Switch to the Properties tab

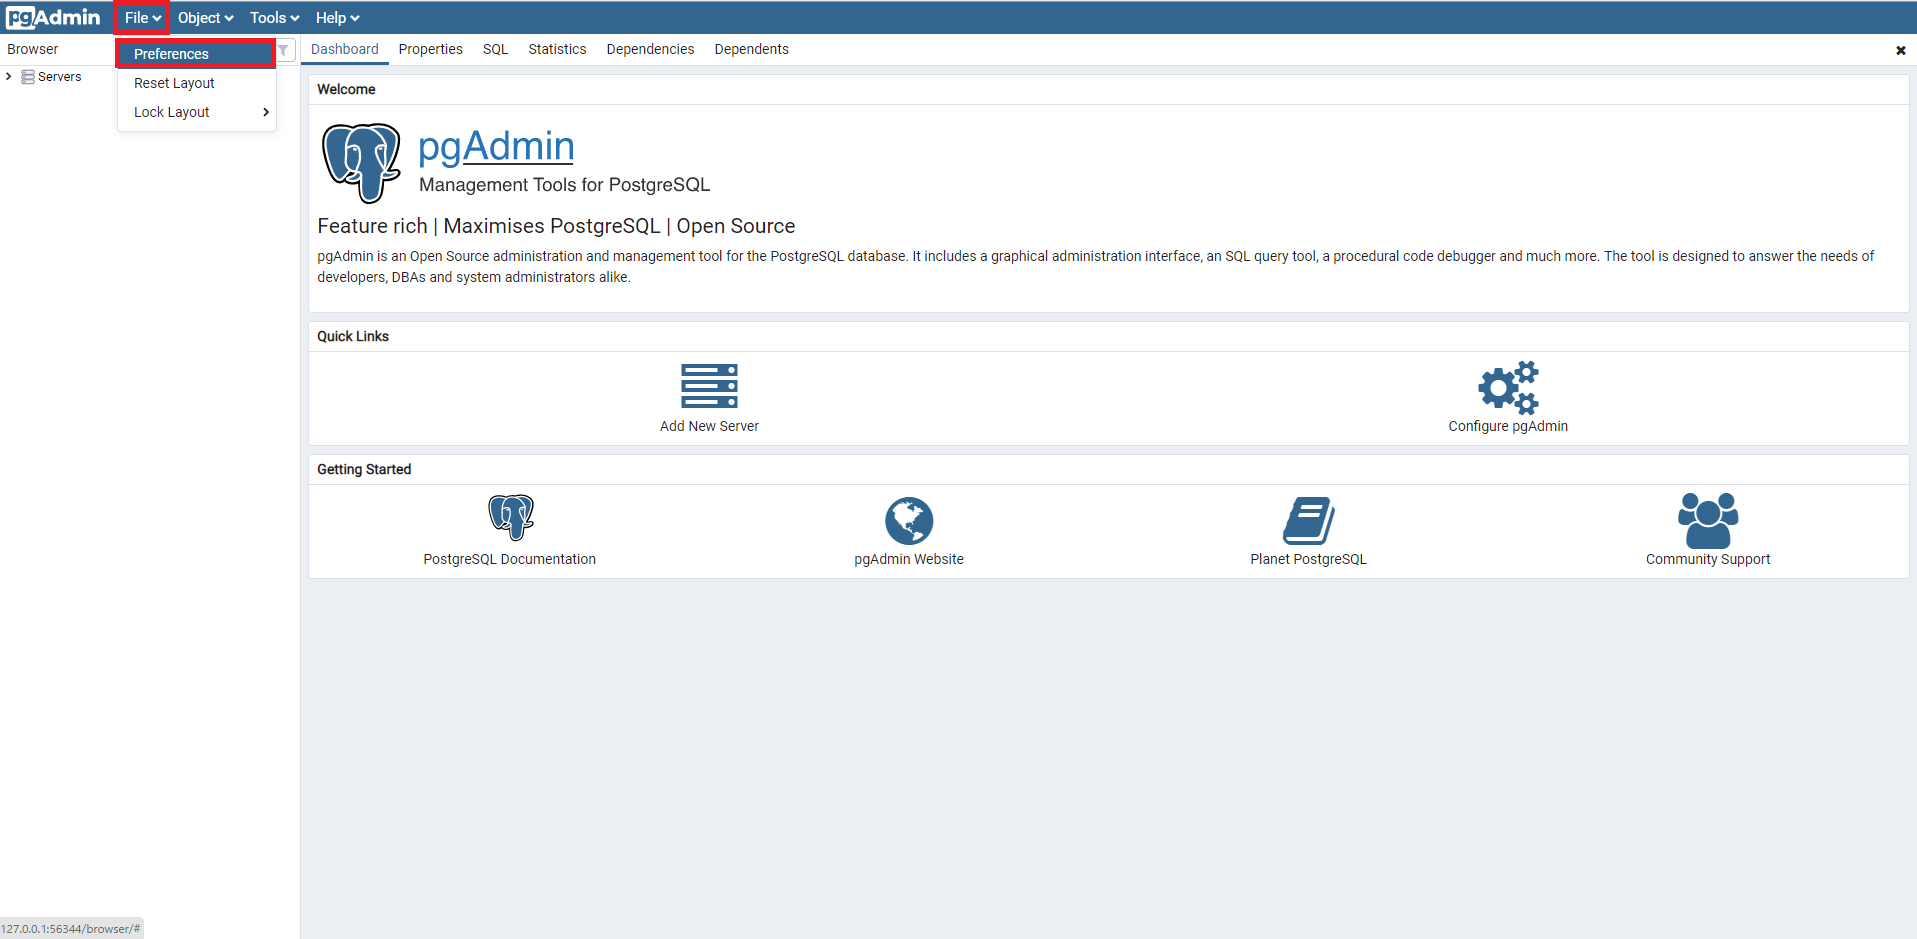point(430,49)
